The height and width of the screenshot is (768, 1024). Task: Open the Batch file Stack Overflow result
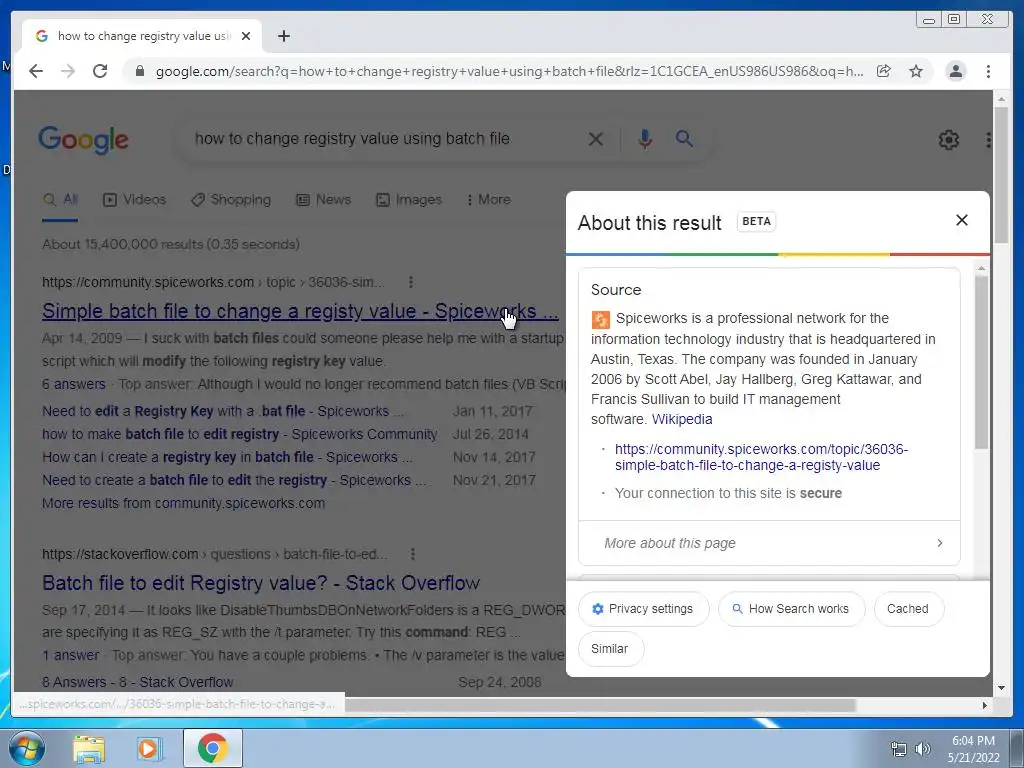click(x=261, y=583)
